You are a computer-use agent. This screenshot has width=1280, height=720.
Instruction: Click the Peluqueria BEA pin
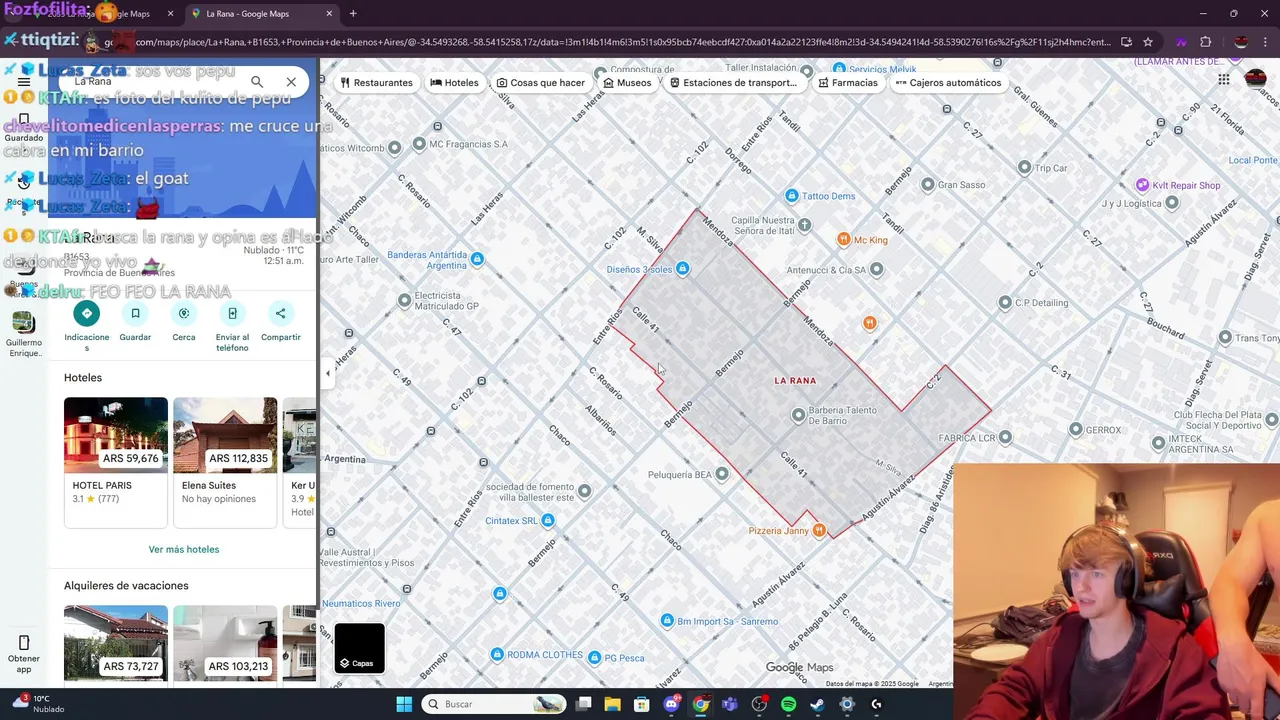coord(722,475)
